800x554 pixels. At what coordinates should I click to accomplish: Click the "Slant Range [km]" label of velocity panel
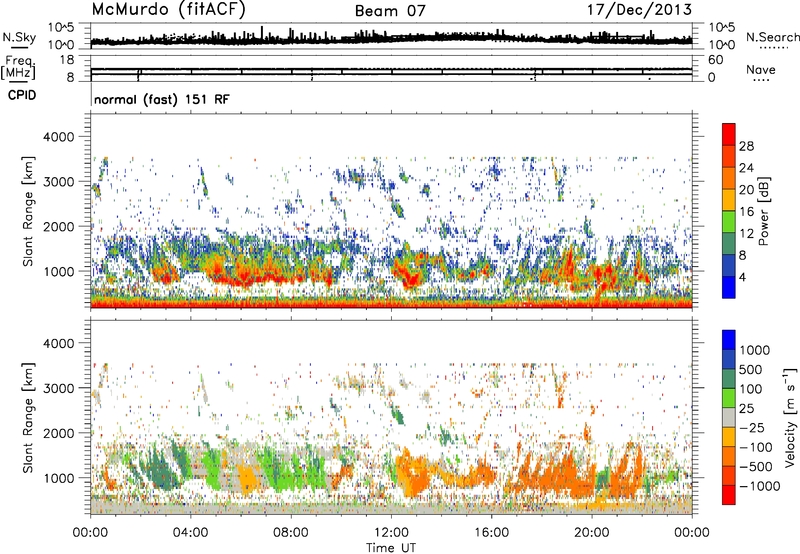(x=28, y=417)
